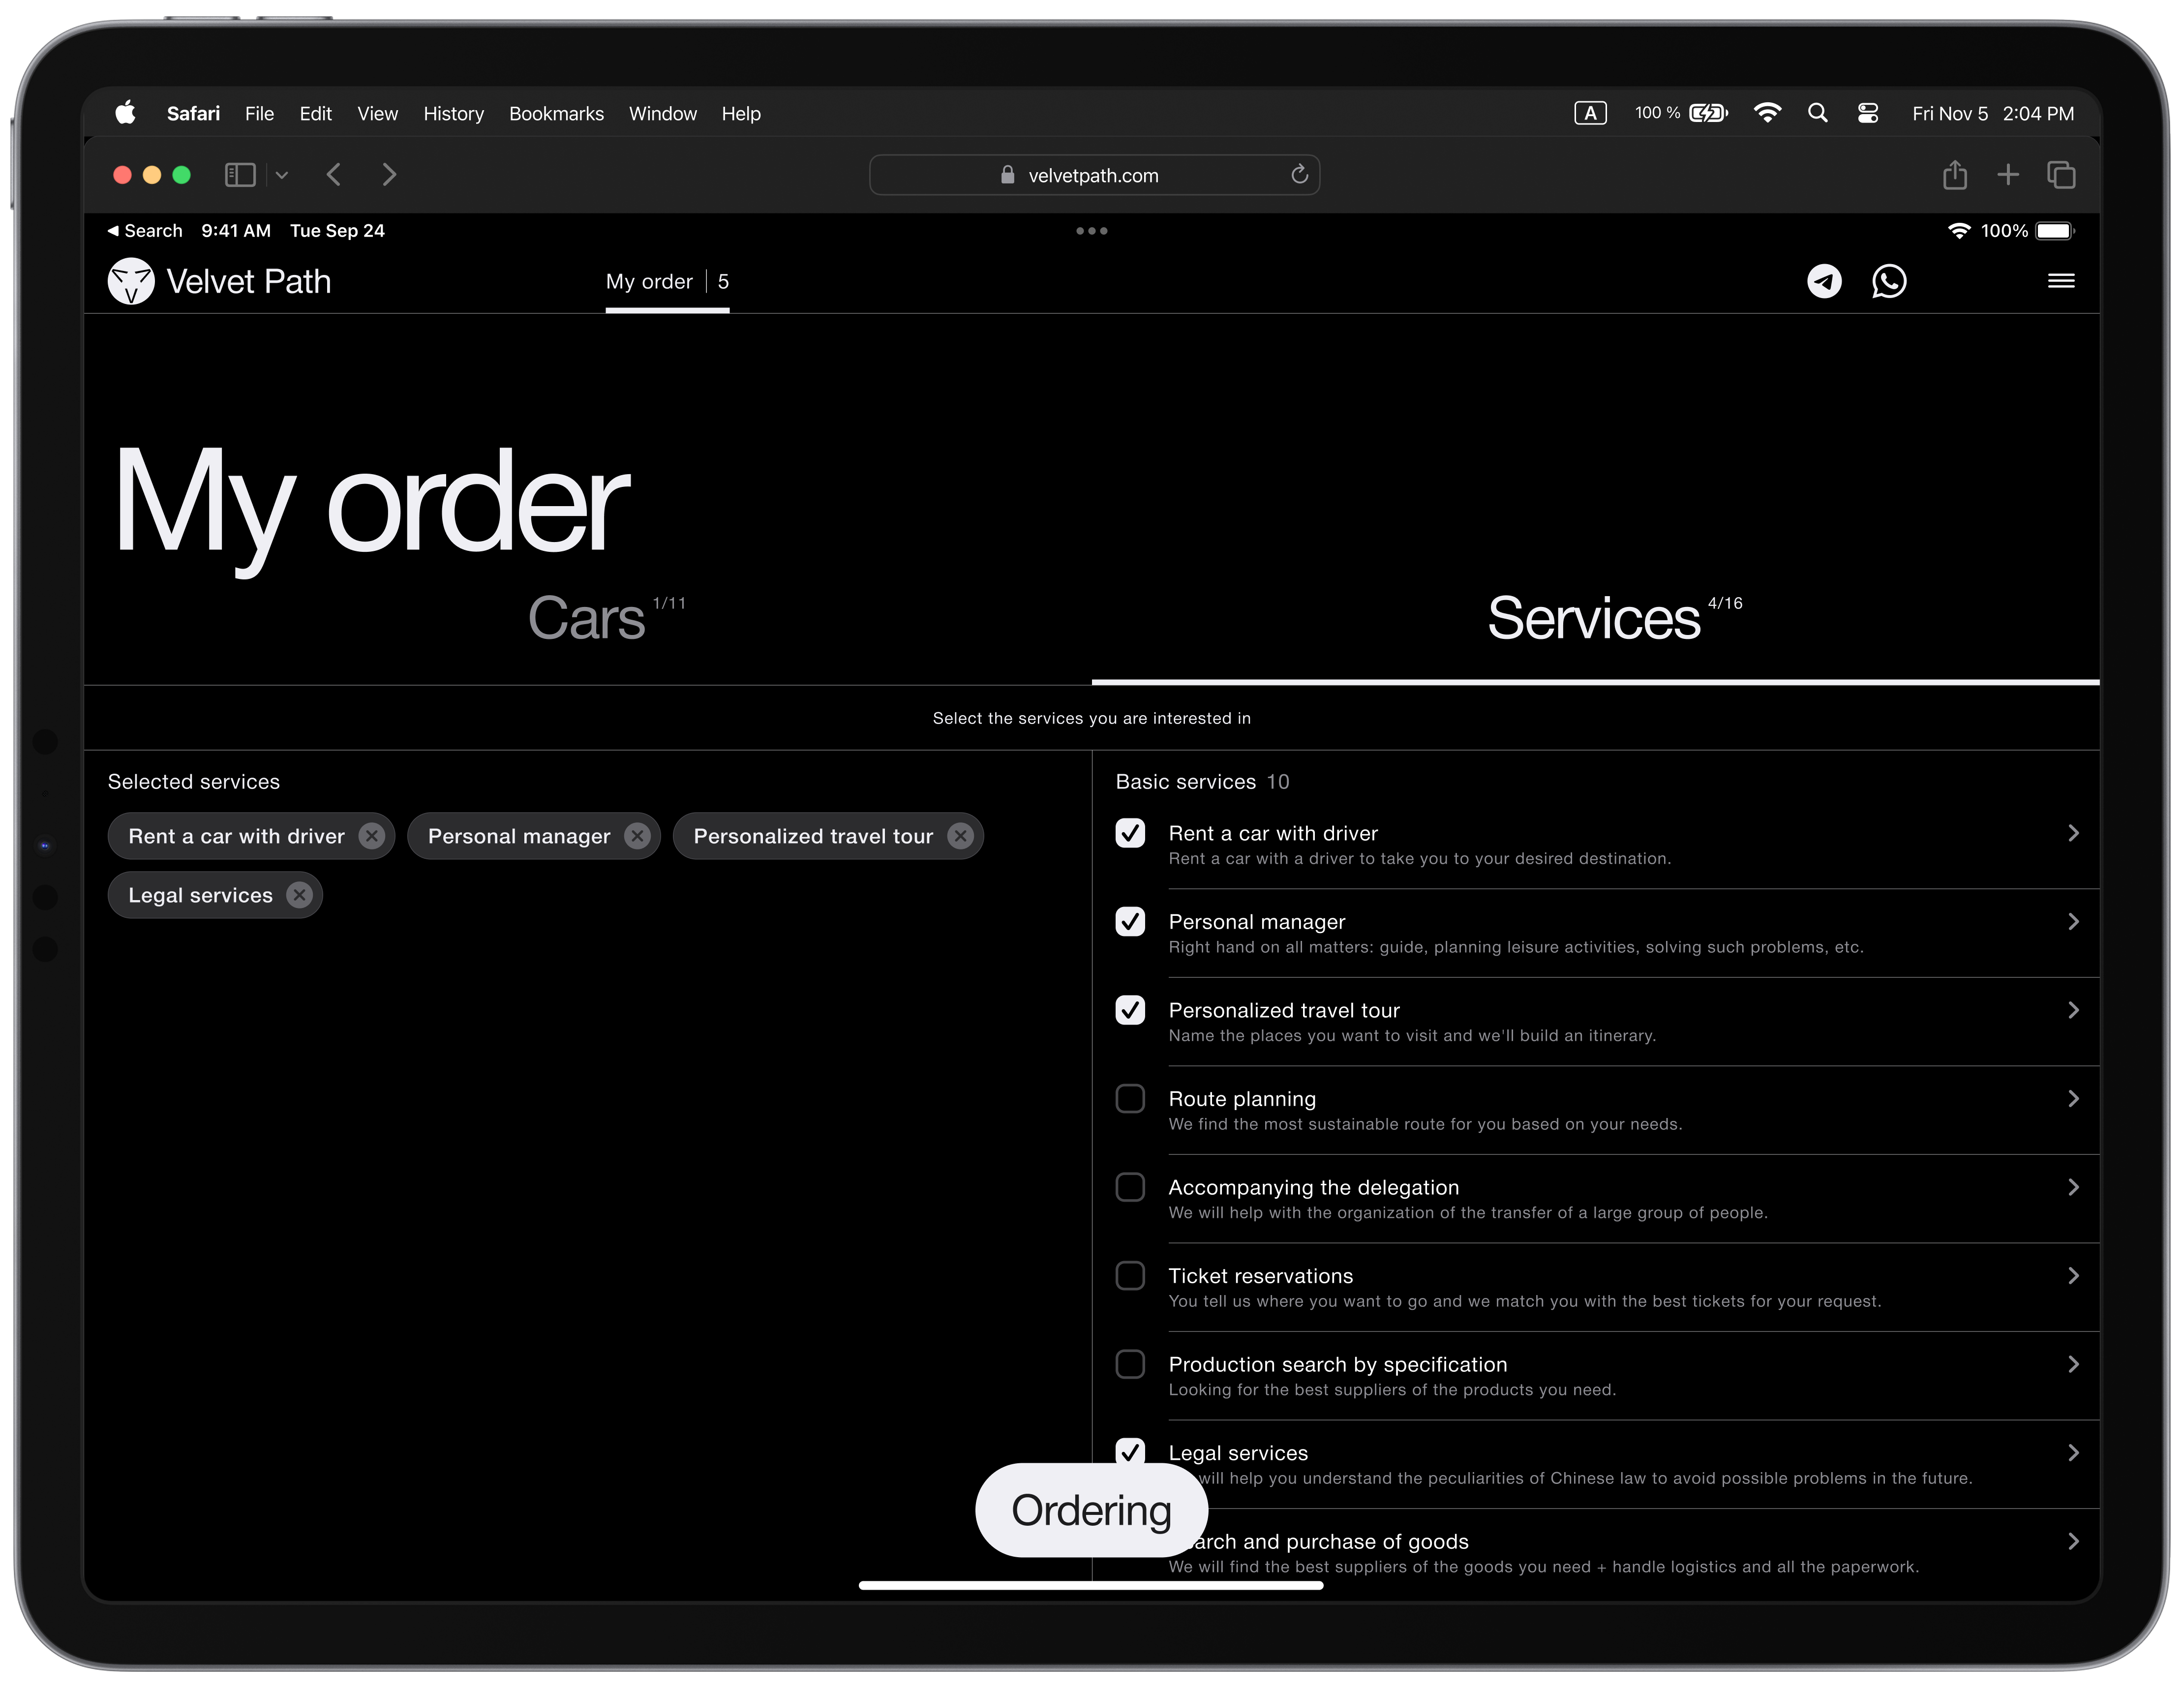The width and height of the screenshot is (2184, 1690).
Task: Enable the Ticket reservations checkbox
Action: 1130,1275
